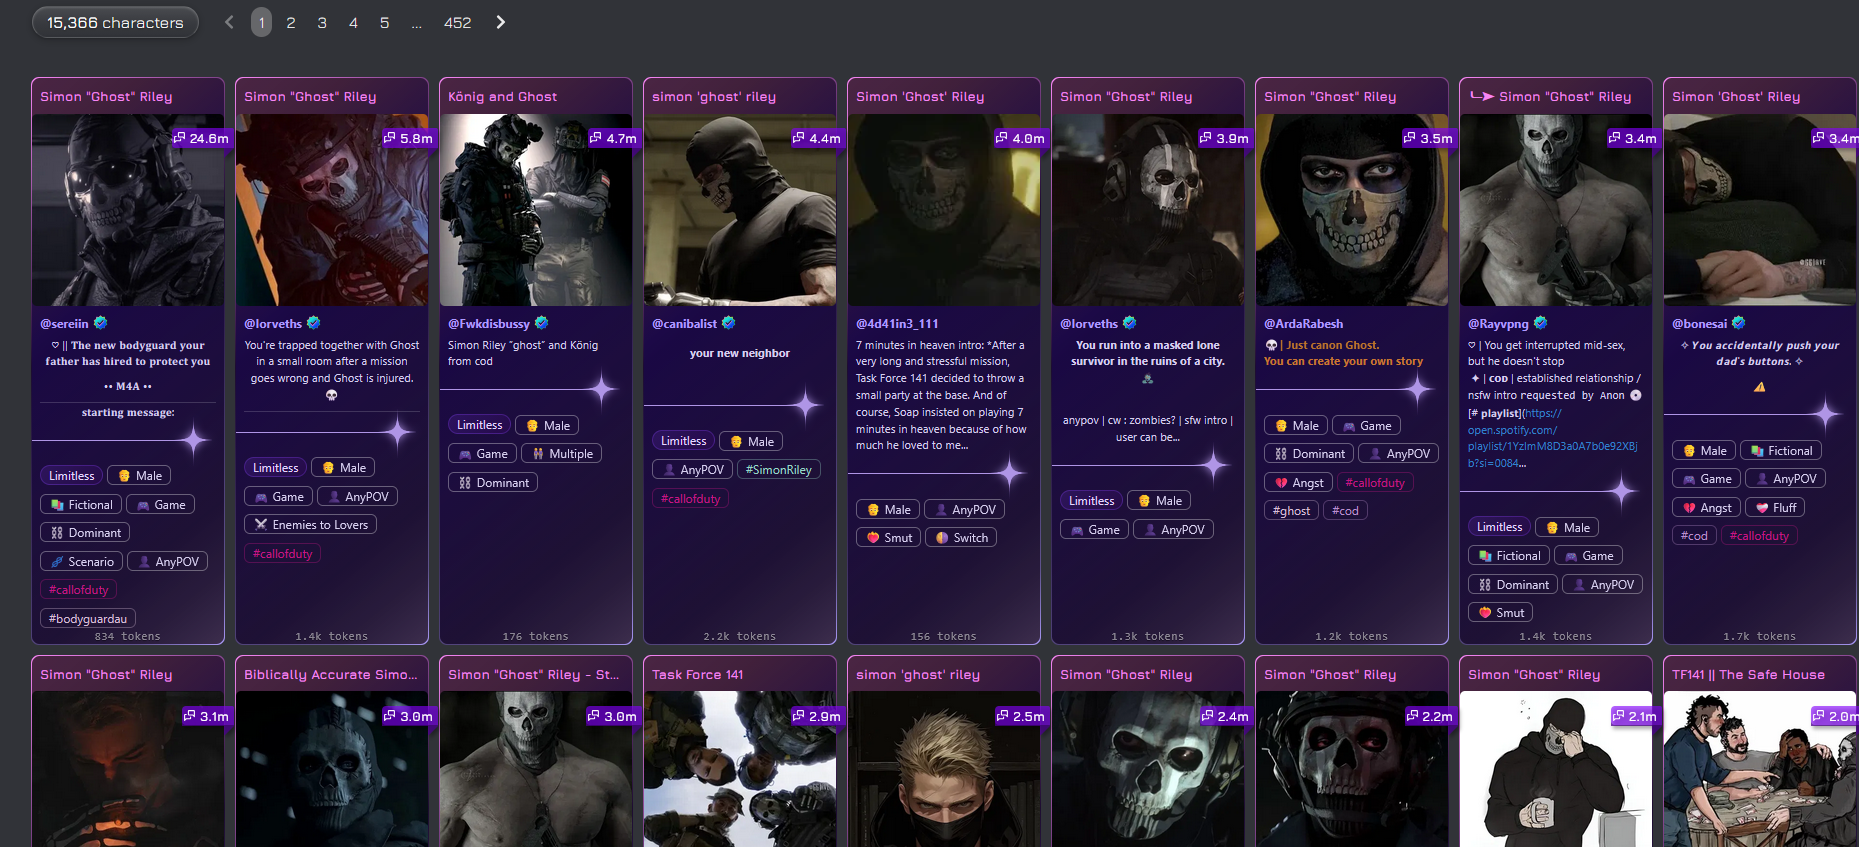
Task: Filter by the Switch tag
Action: pos(962,538)
